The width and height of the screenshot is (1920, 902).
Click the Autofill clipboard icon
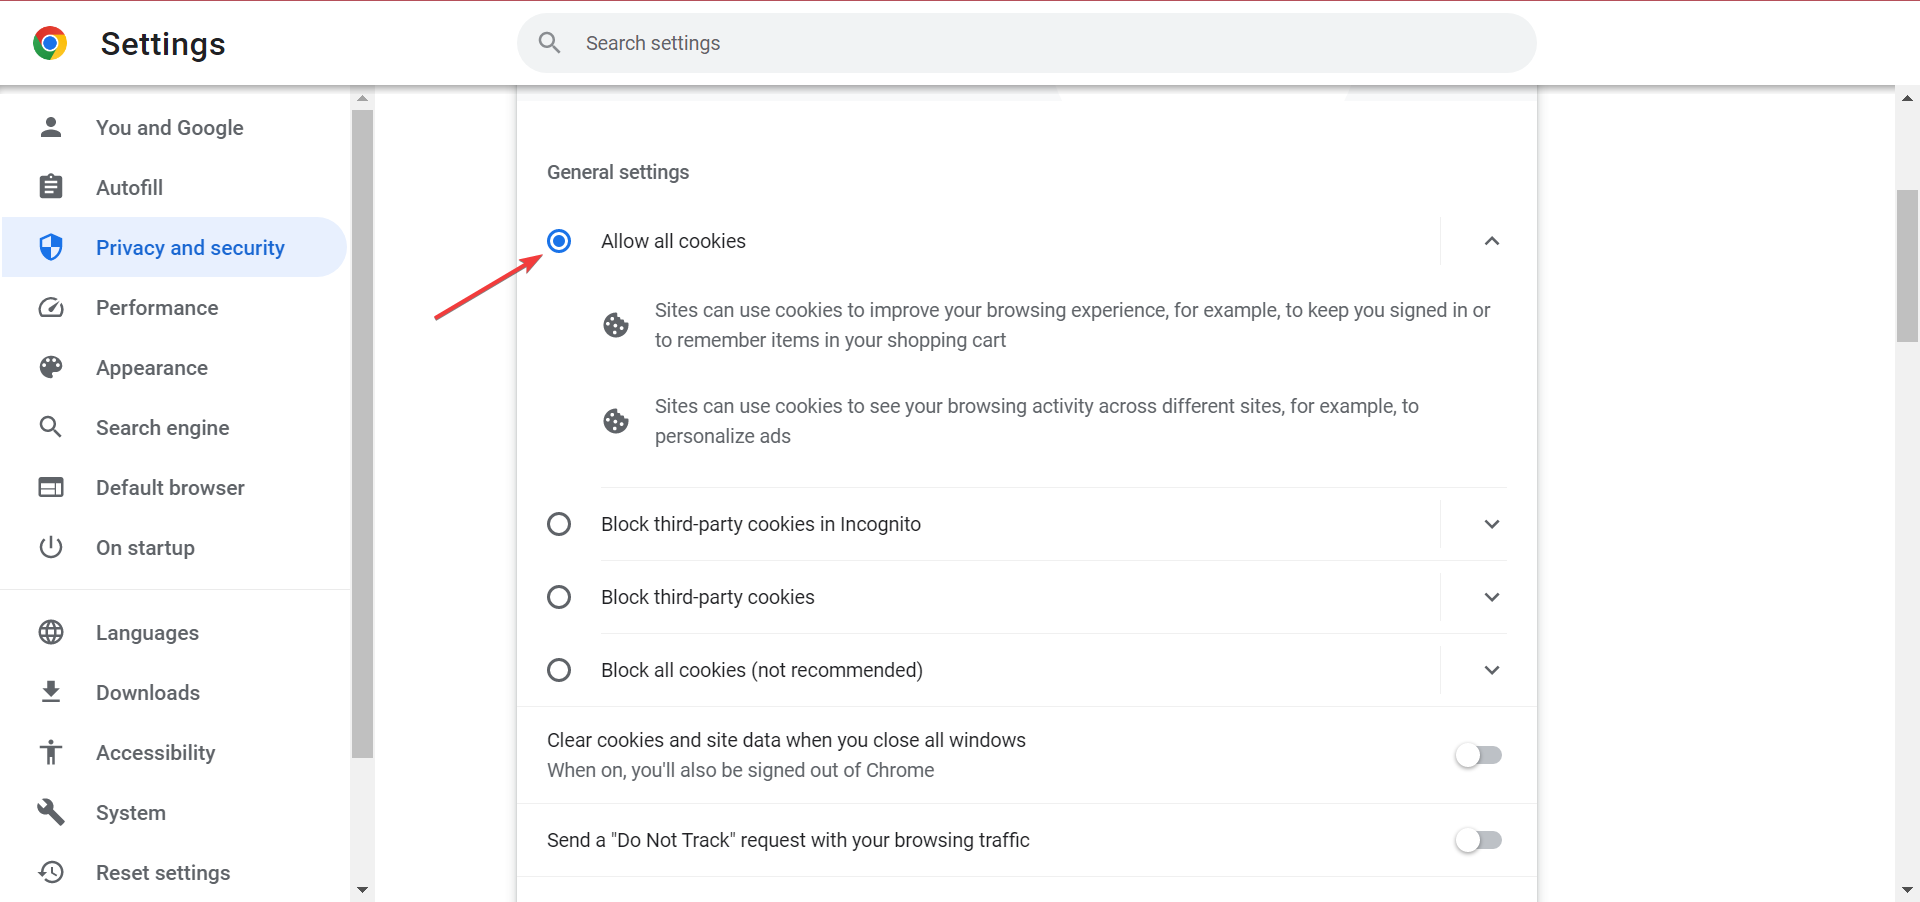[51, 187]
